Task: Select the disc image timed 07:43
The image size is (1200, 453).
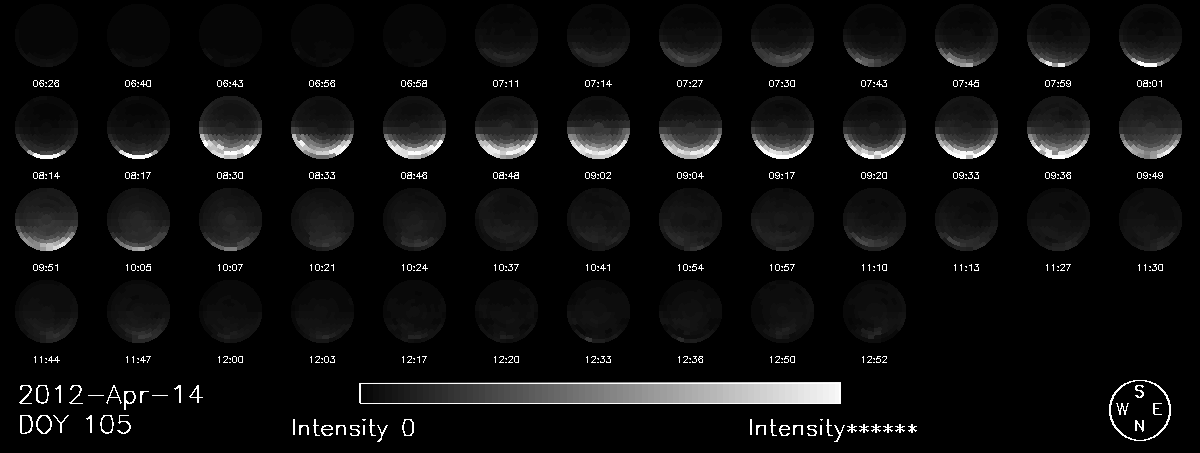Action: pos(875,37)
